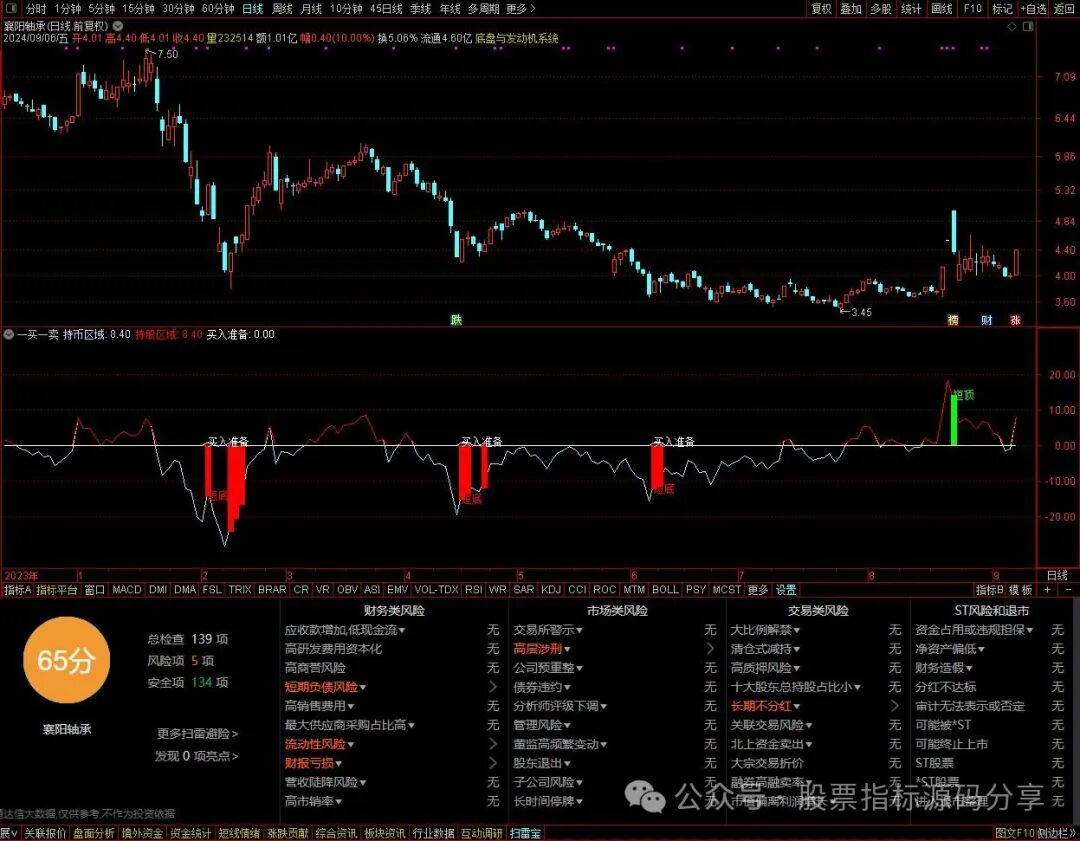This screenshot has height=841, width=1080.
Task: Select KDJ indicator tab
Action: tap(551, 590)
